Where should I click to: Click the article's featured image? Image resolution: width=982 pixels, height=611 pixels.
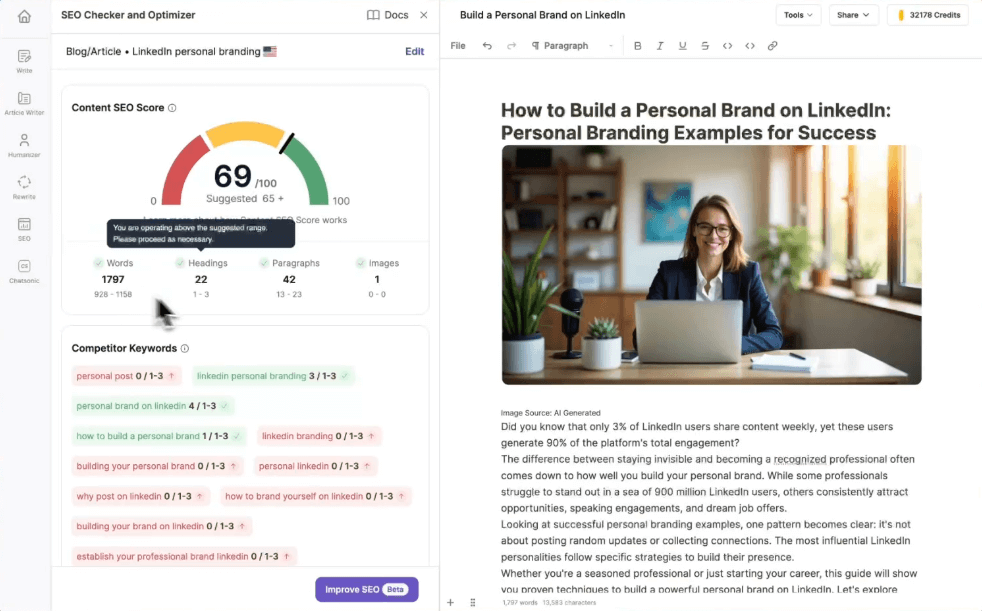711,265
